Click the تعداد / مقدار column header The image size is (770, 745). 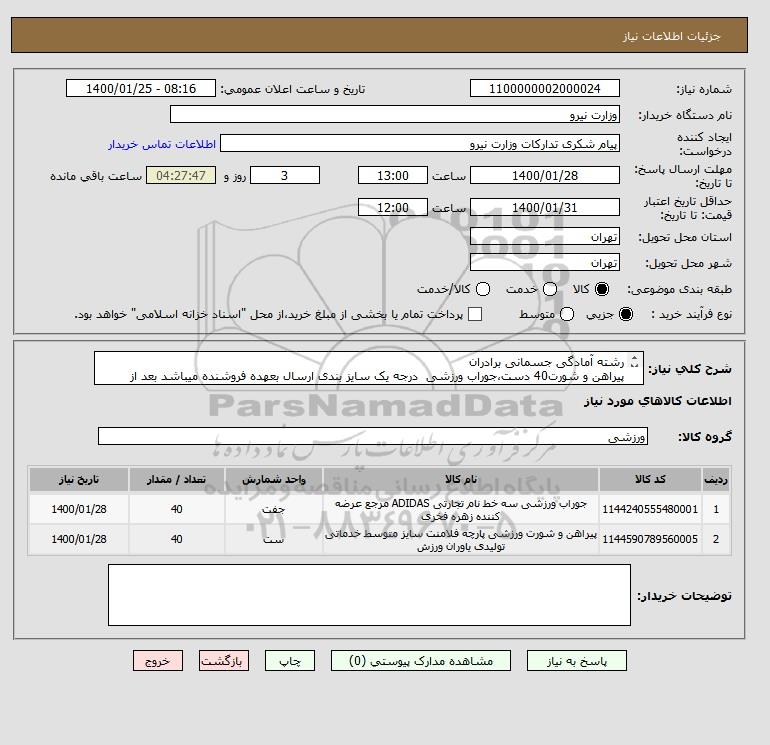177,480
